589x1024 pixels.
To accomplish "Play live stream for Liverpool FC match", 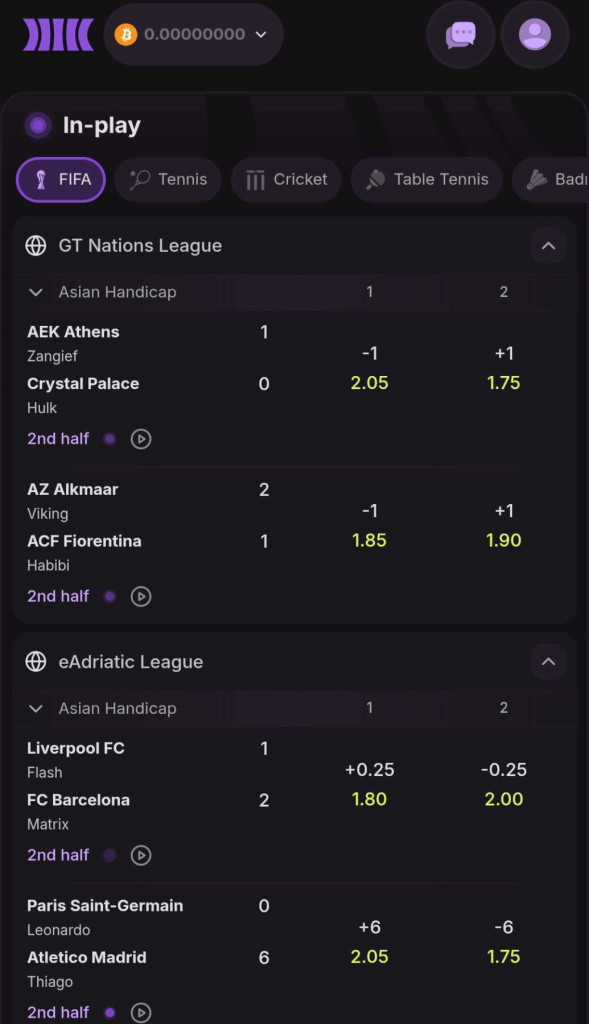I will (141, 855).
